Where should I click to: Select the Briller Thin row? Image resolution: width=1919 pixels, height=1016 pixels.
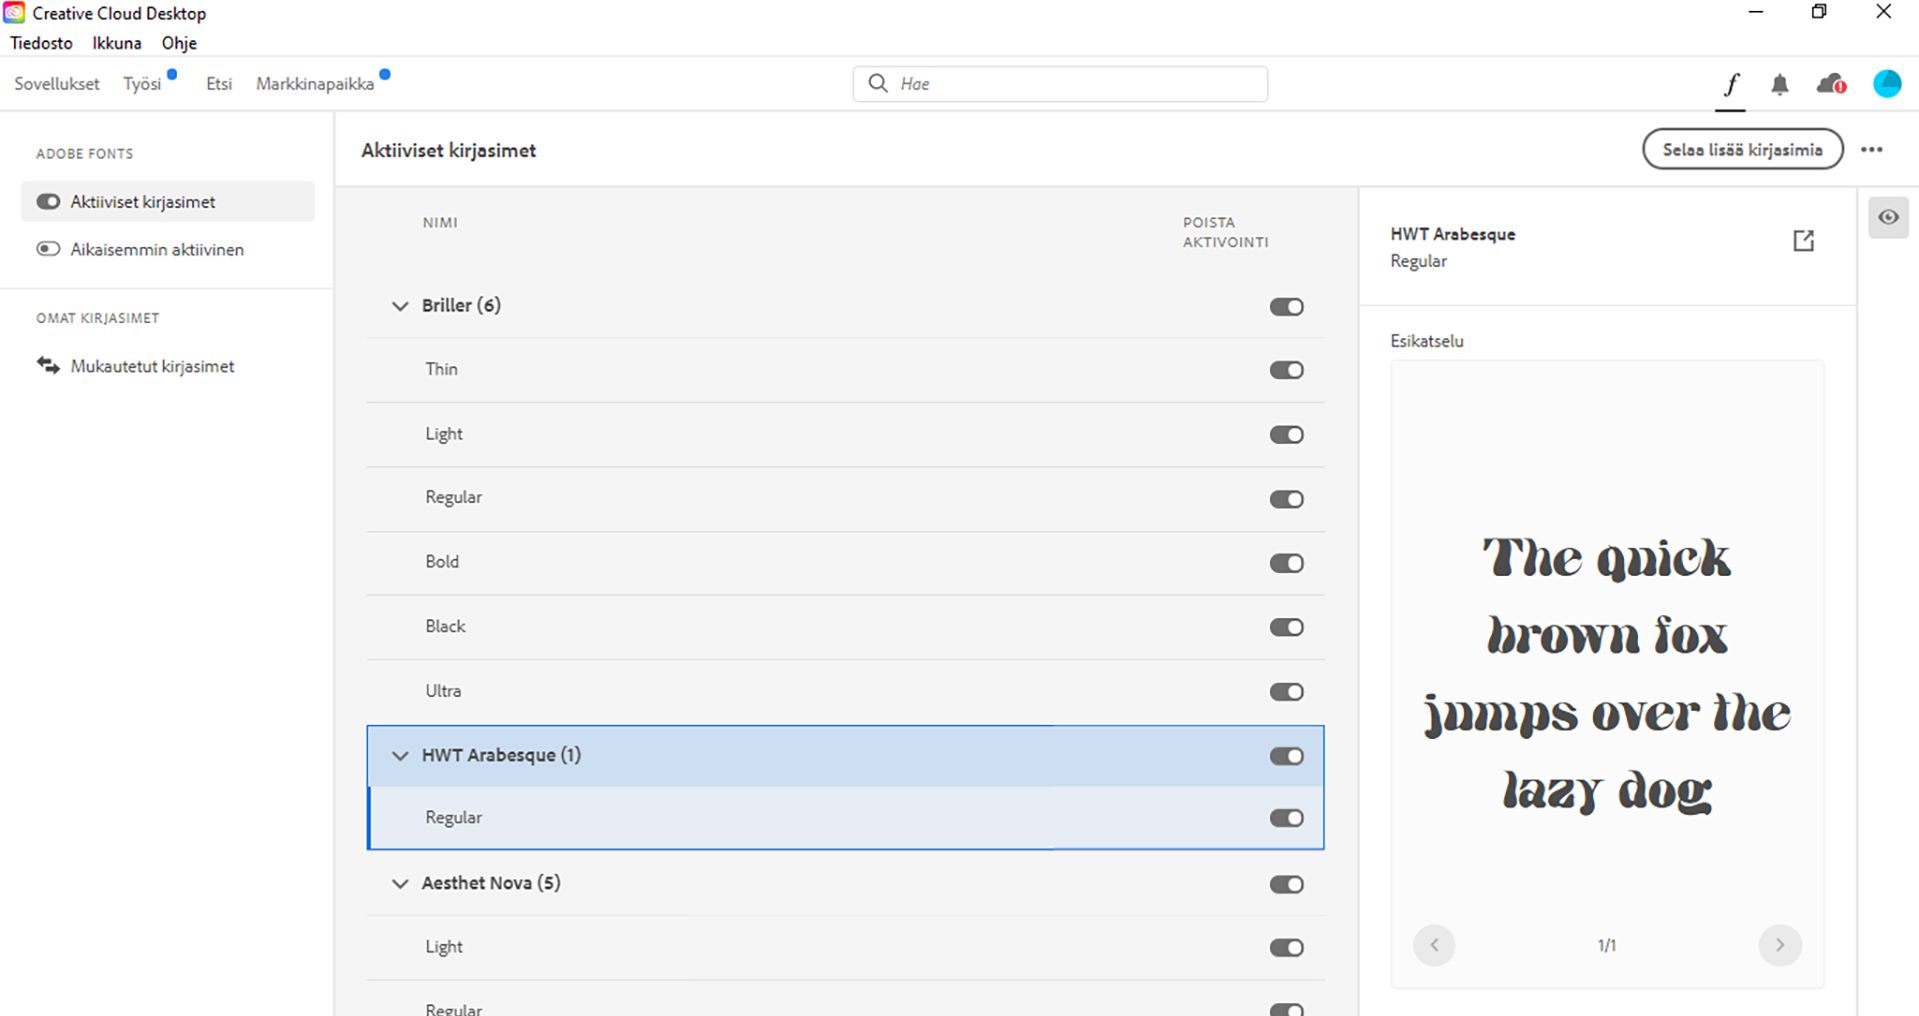[845, 370]
